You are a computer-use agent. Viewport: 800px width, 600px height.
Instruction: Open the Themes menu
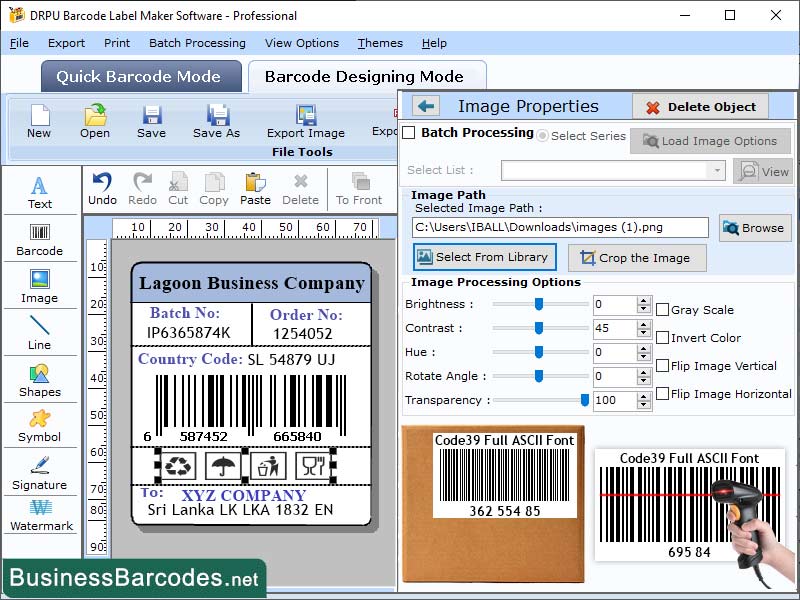tap(379, 43)
